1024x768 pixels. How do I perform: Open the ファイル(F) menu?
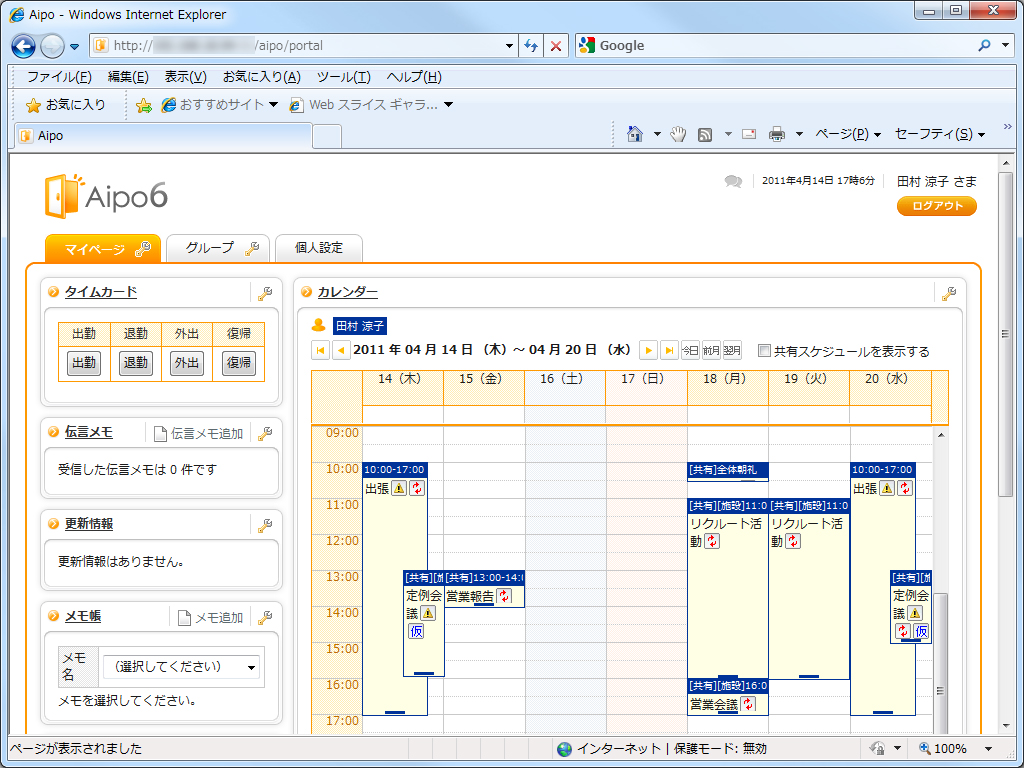pyautogui.click(x=59, y=77)
